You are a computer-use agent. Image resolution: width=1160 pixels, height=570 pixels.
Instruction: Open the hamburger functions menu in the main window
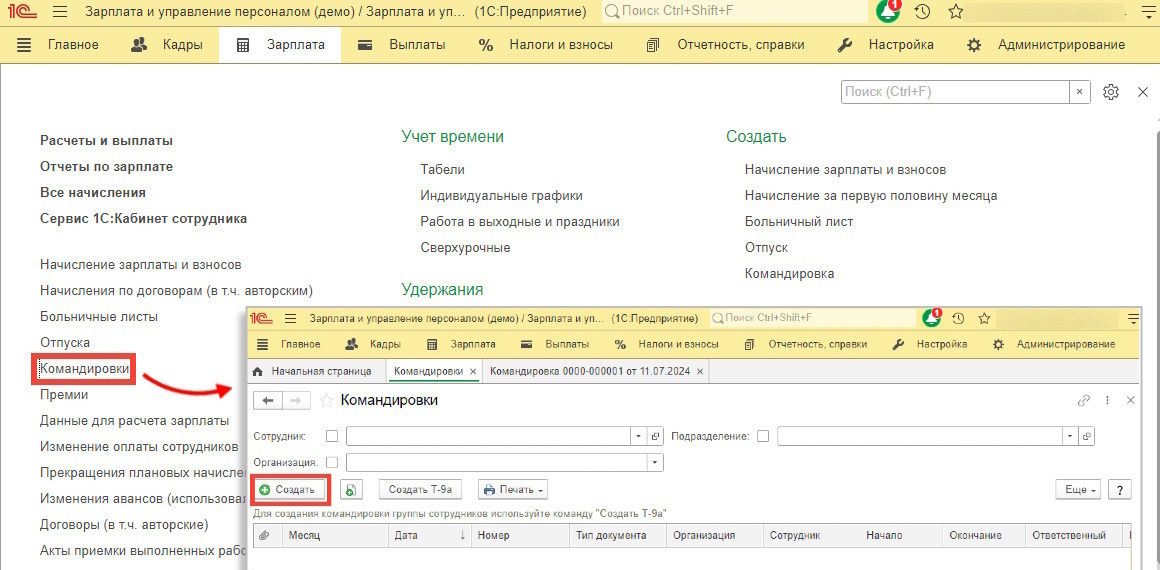[x=61, y=13]
